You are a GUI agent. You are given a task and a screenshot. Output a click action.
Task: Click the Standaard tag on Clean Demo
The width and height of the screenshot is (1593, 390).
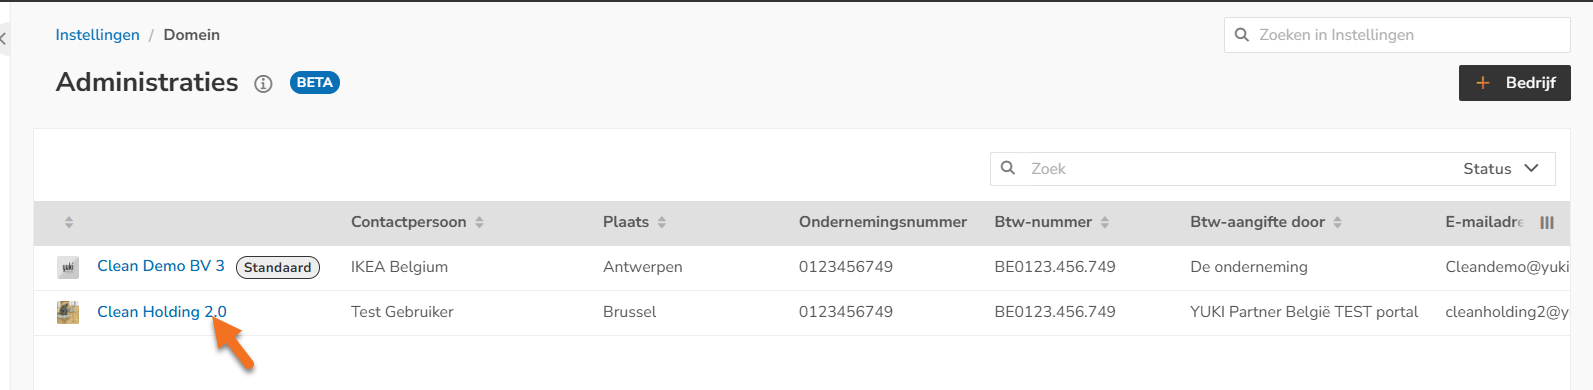pyautogui.click(x=278, y=267)
